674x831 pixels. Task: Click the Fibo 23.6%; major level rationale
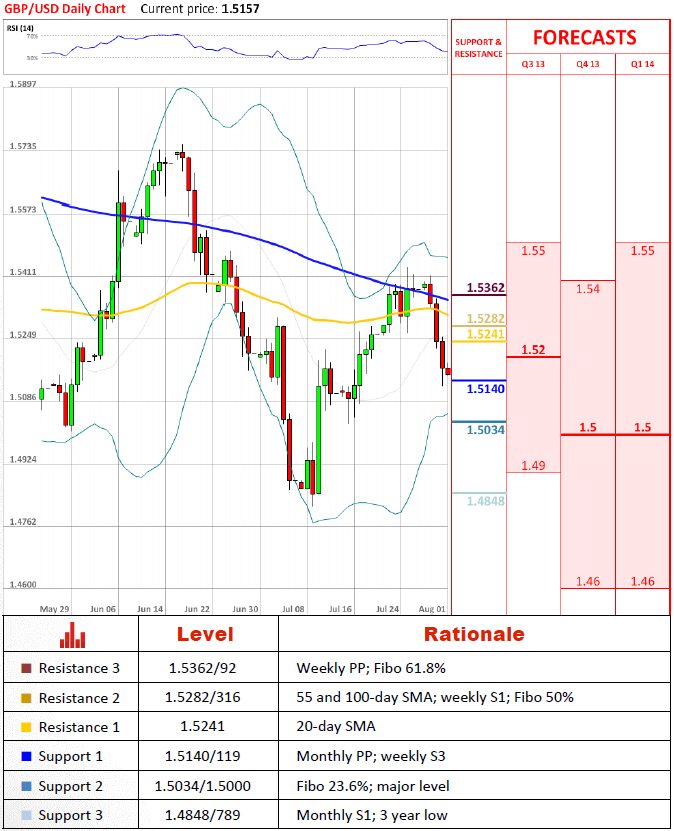click(x=373, y=786)
